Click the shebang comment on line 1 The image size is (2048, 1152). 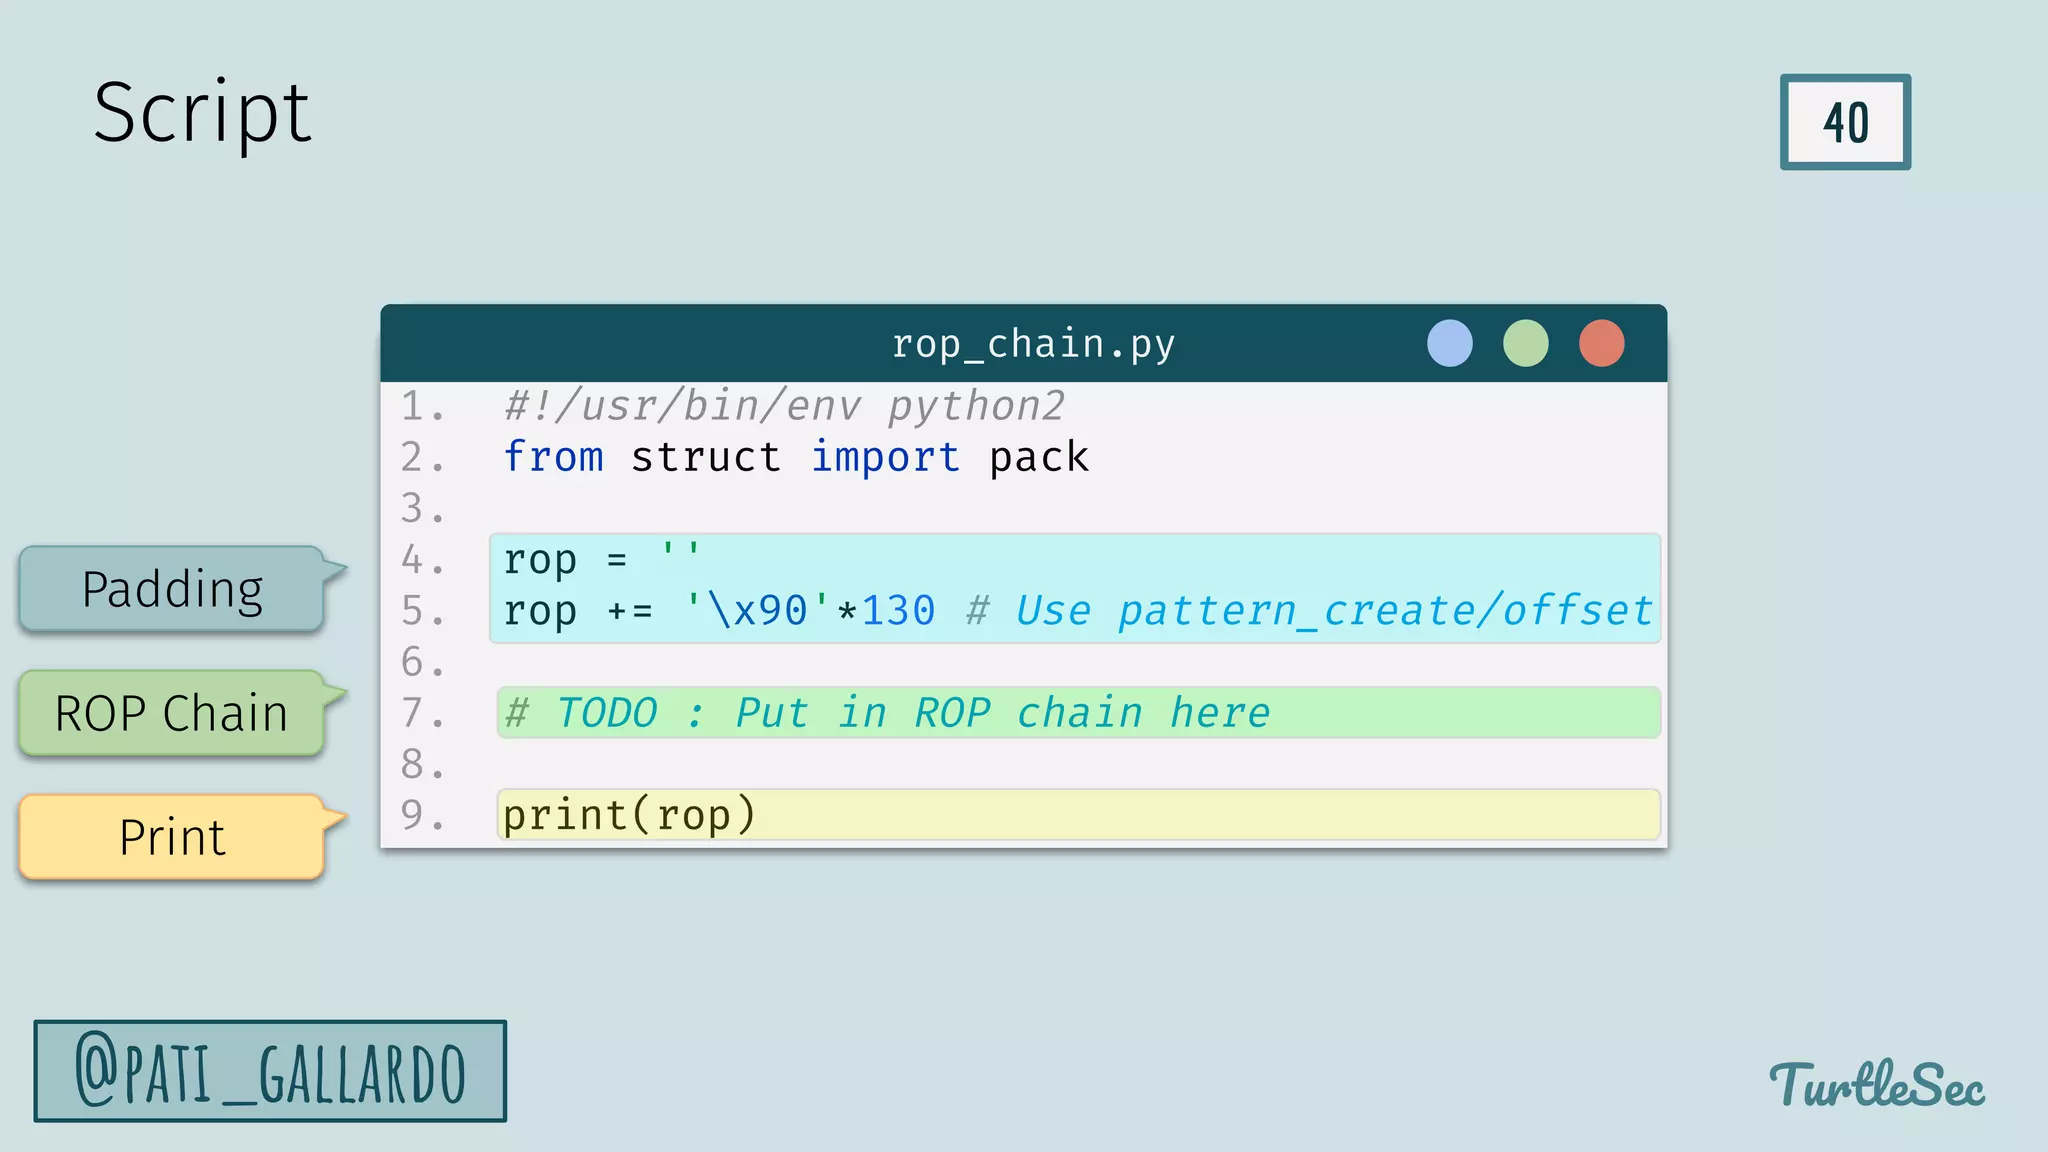[784, 406]
